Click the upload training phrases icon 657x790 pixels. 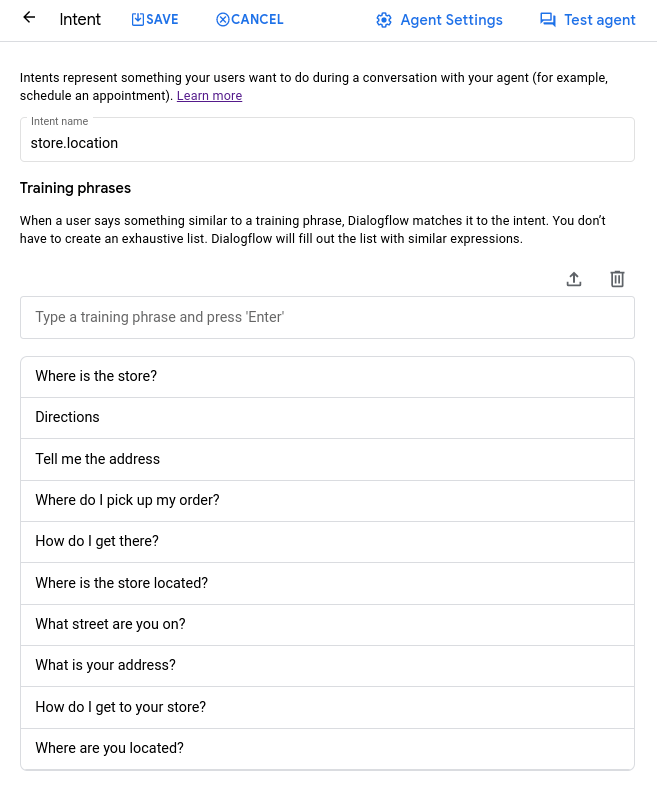click(x=574, y=279)
